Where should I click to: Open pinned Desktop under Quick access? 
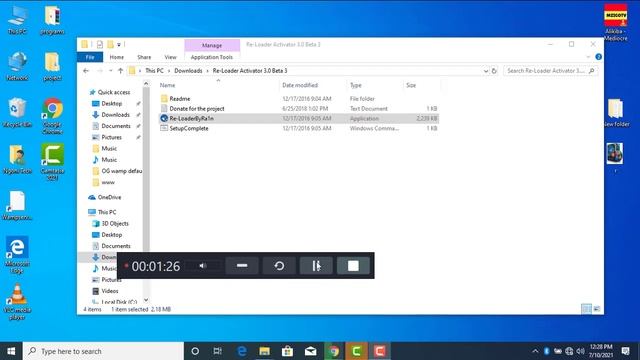pyautogui.click(x=111, y=104)
